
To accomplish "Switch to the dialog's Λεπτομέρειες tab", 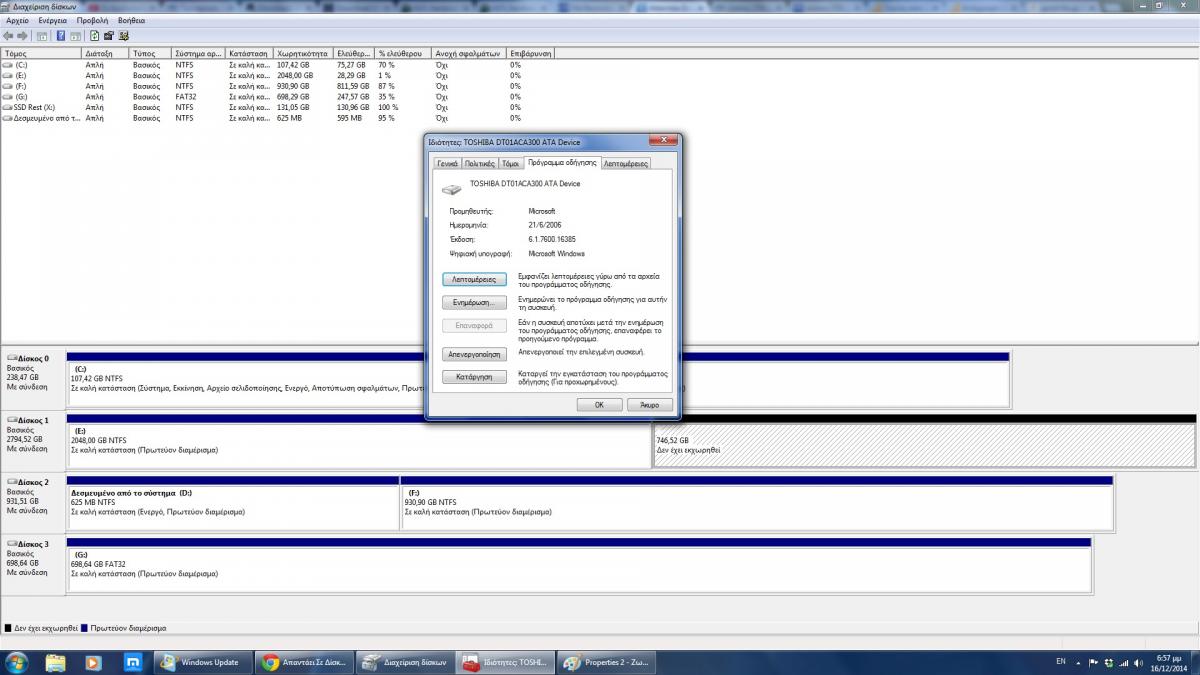I will click(x=626, y=163).
